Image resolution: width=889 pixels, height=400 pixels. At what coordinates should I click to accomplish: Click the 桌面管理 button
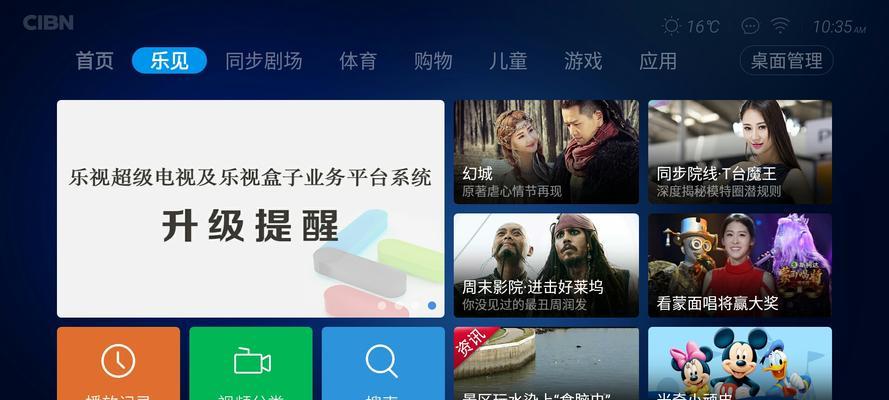(x=786, y=61)
